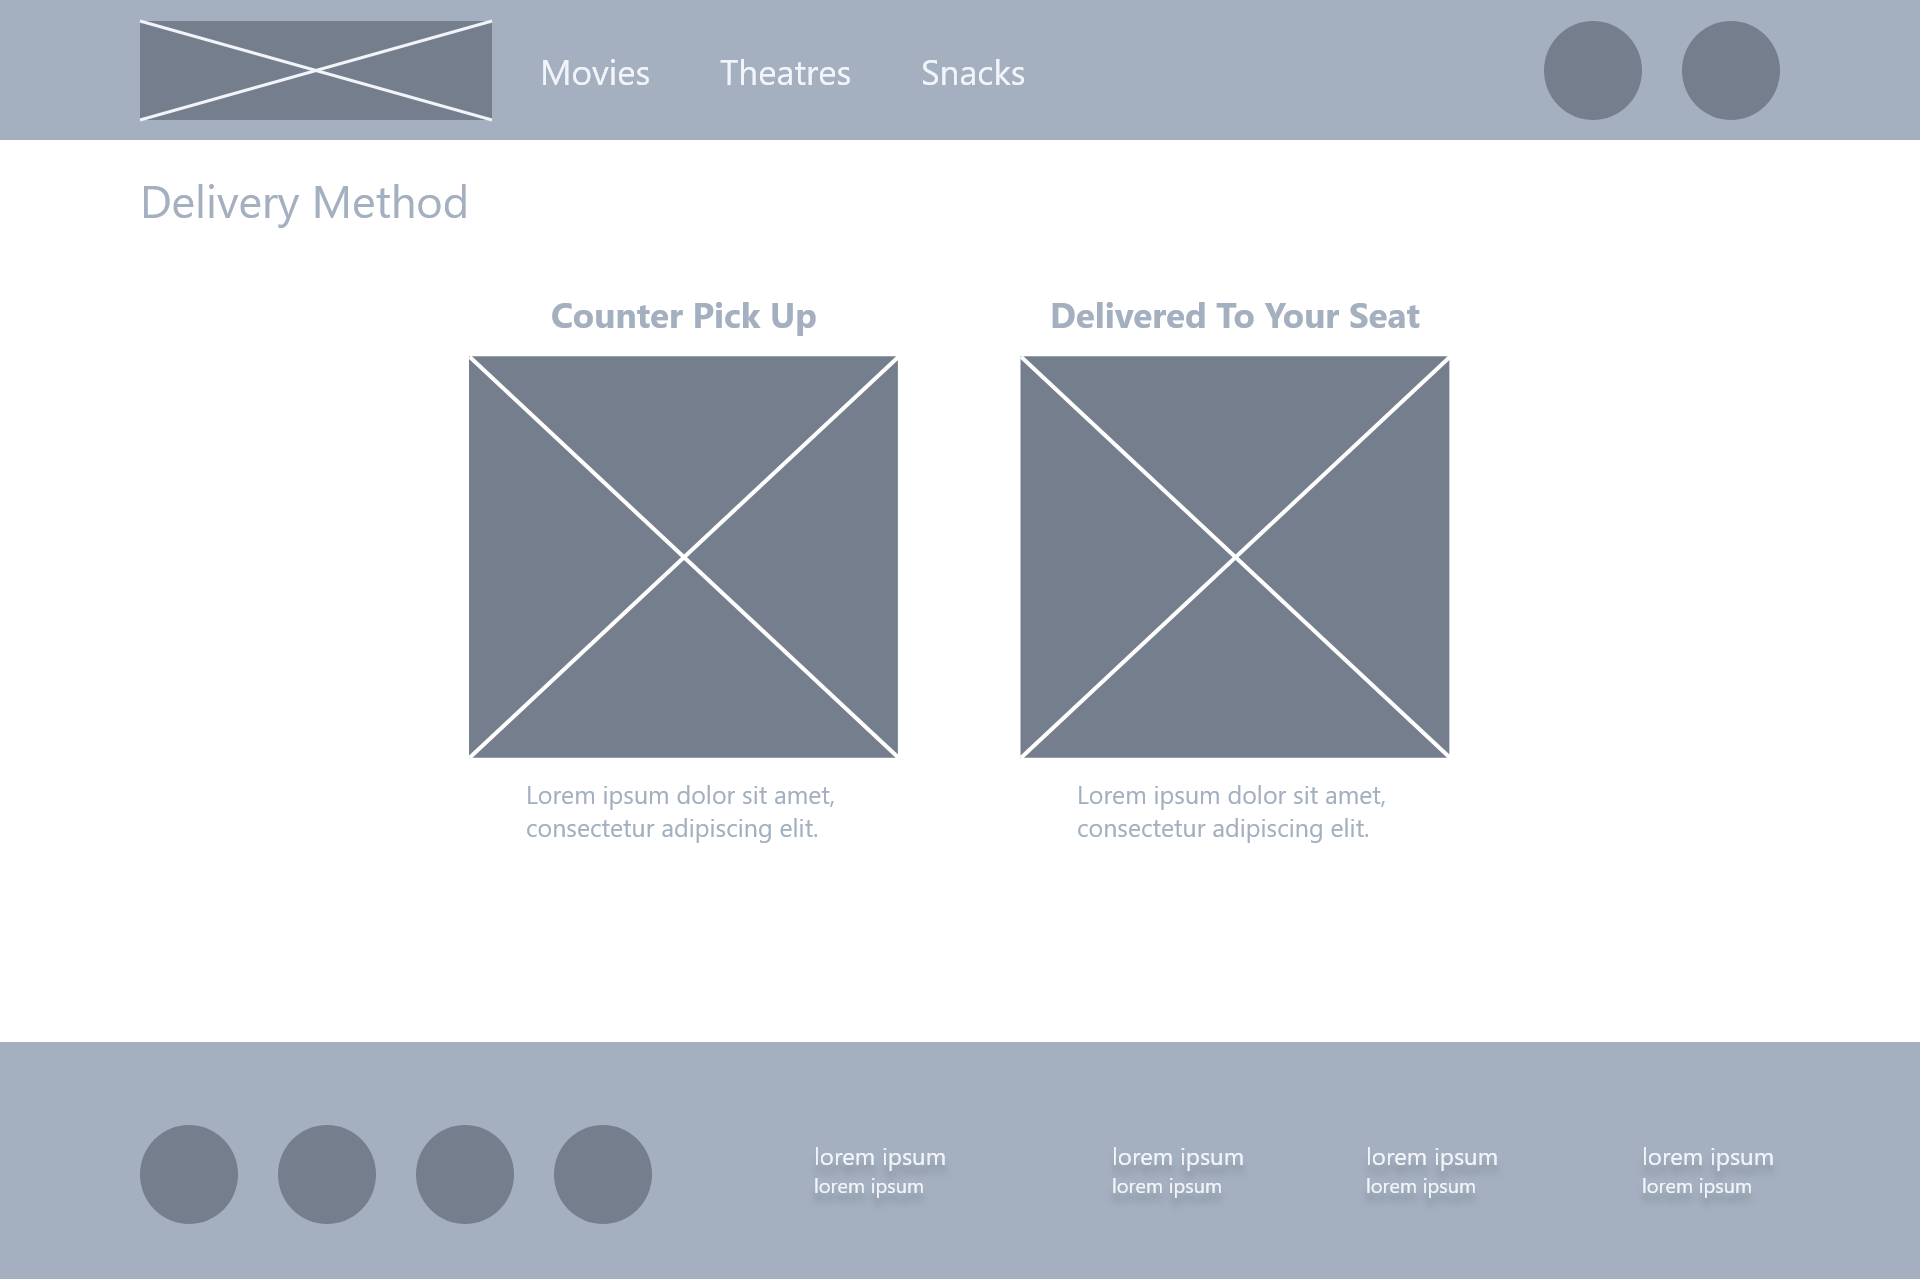Click the third footer lorem ipsum link
The height and width of the screenshot is (1279, 1920).
(1431, 1158)
